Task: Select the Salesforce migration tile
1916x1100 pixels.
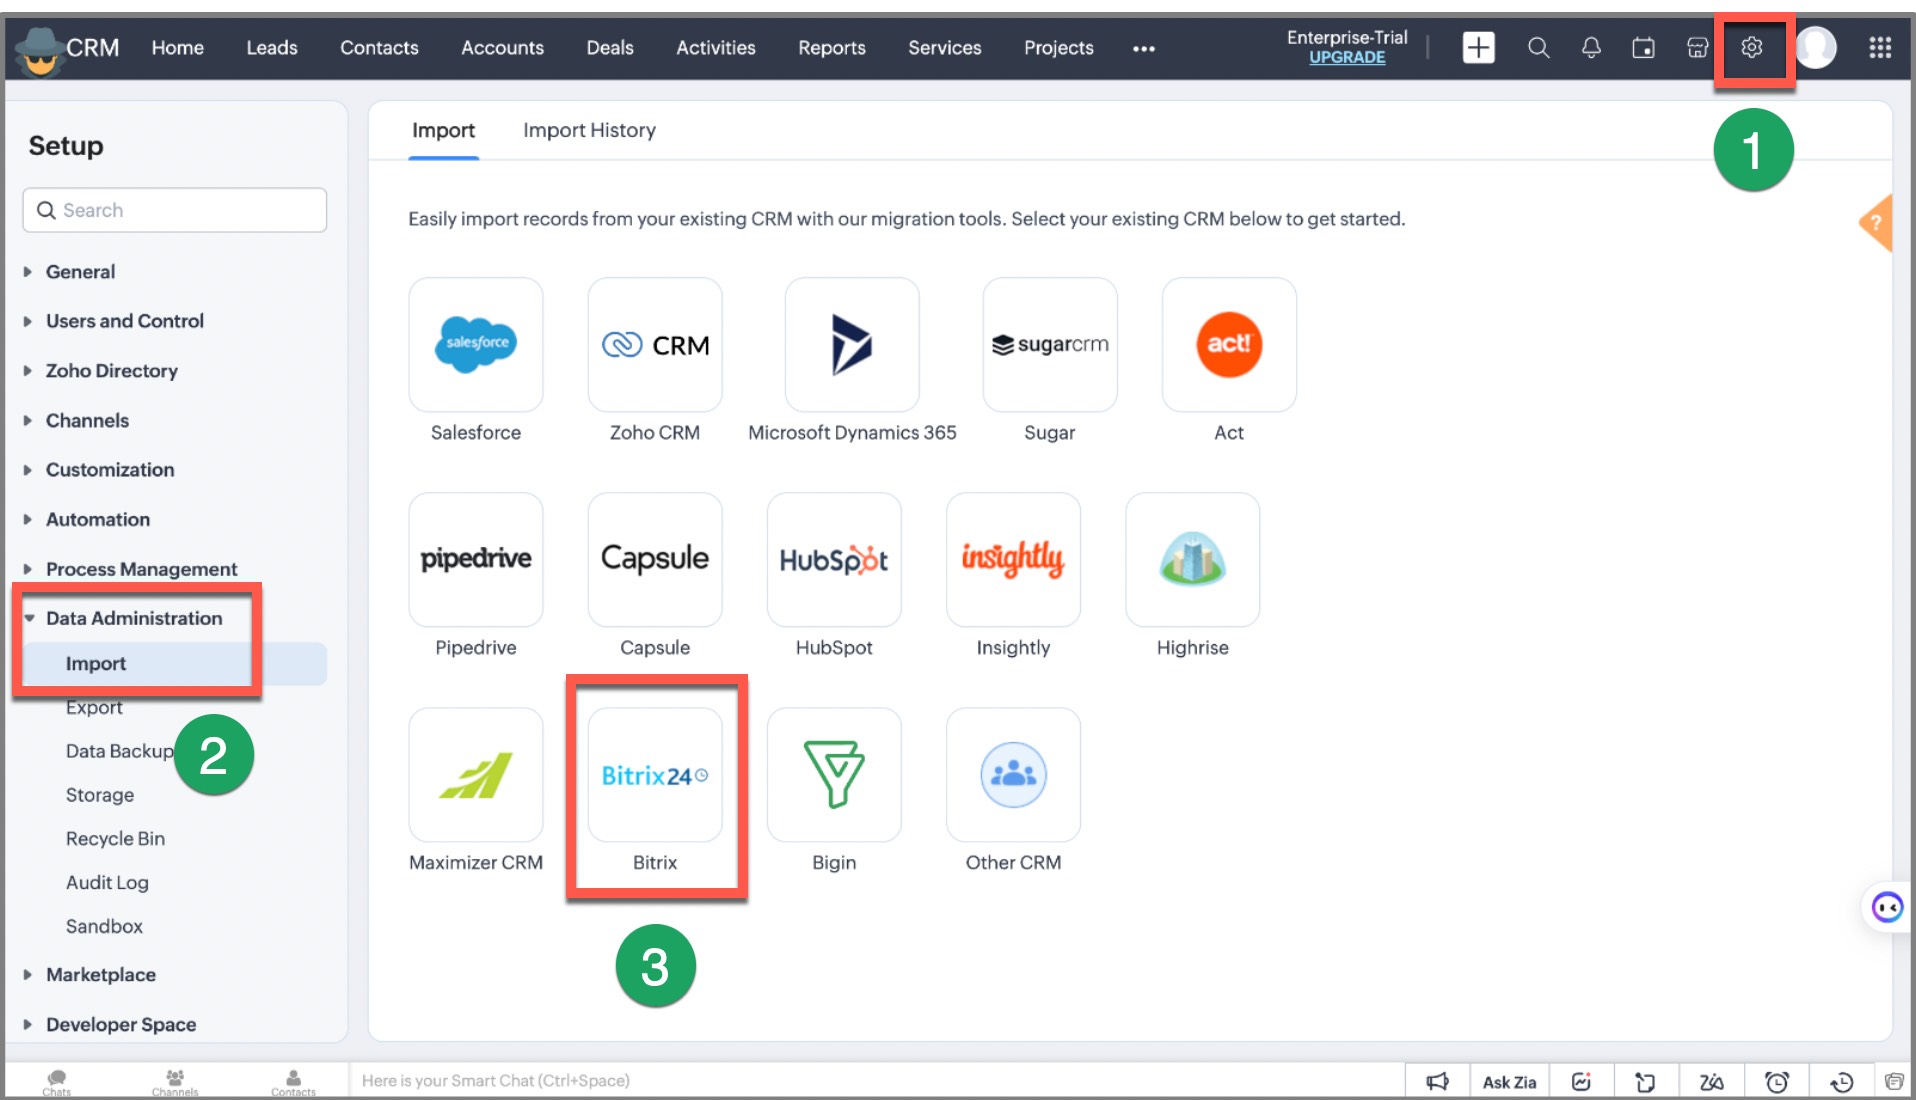Action: click(x=476, y=345)
